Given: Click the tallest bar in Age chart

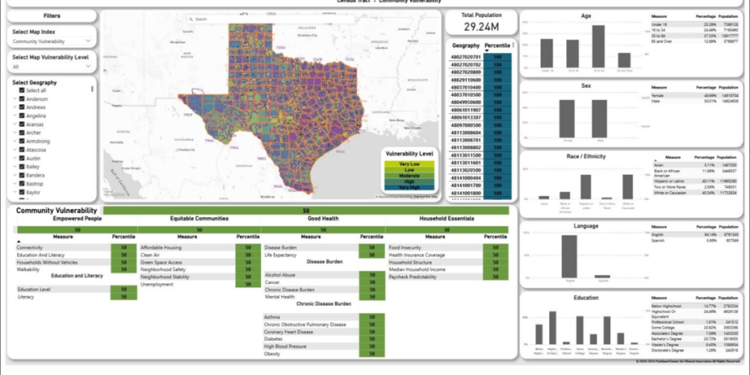Looking at the screenshot, I should [598, 46].
